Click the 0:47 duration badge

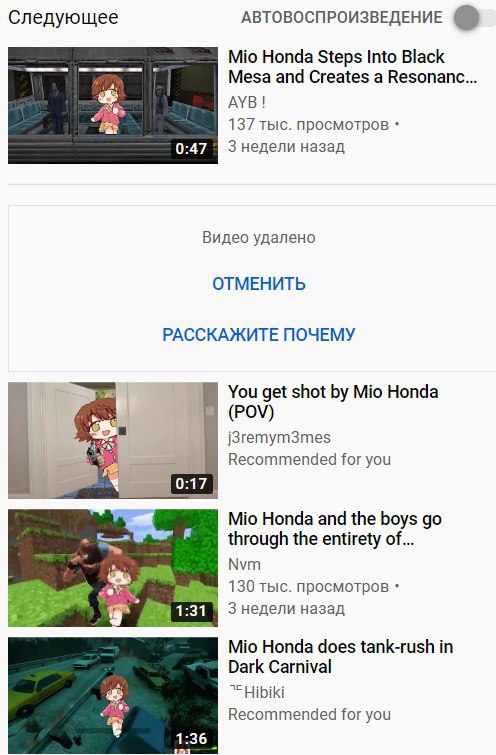pyautogui.click(x=191, y=149)
